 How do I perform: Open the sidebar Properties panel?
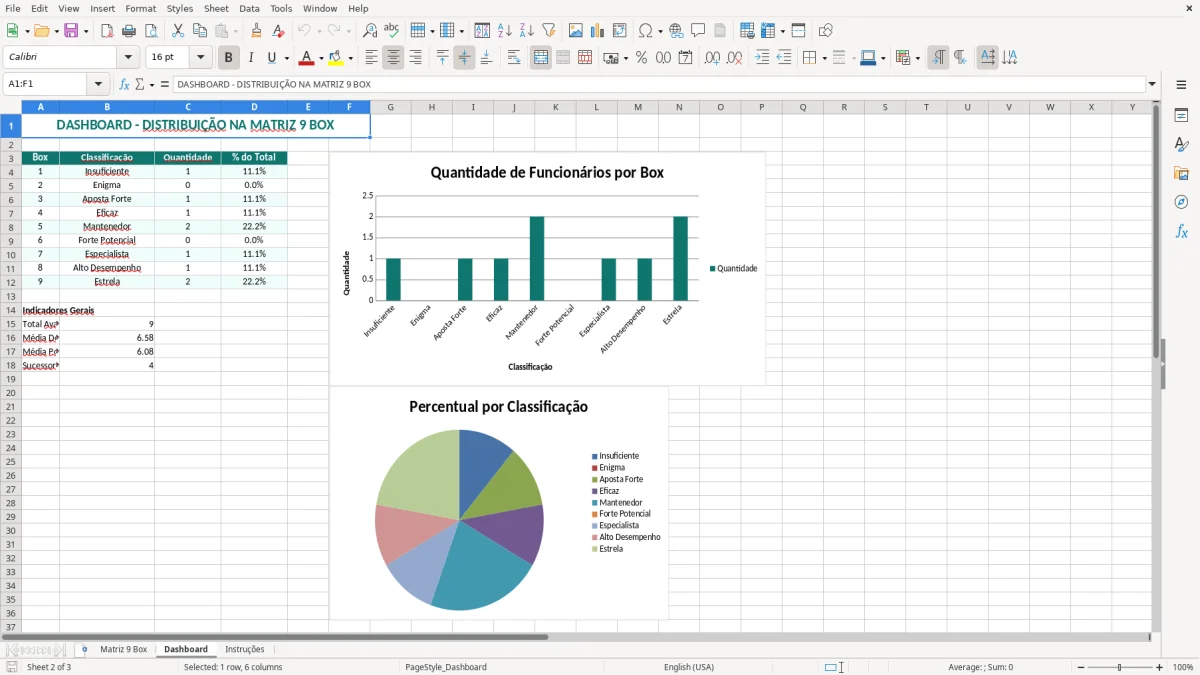tap(1181, 116)
